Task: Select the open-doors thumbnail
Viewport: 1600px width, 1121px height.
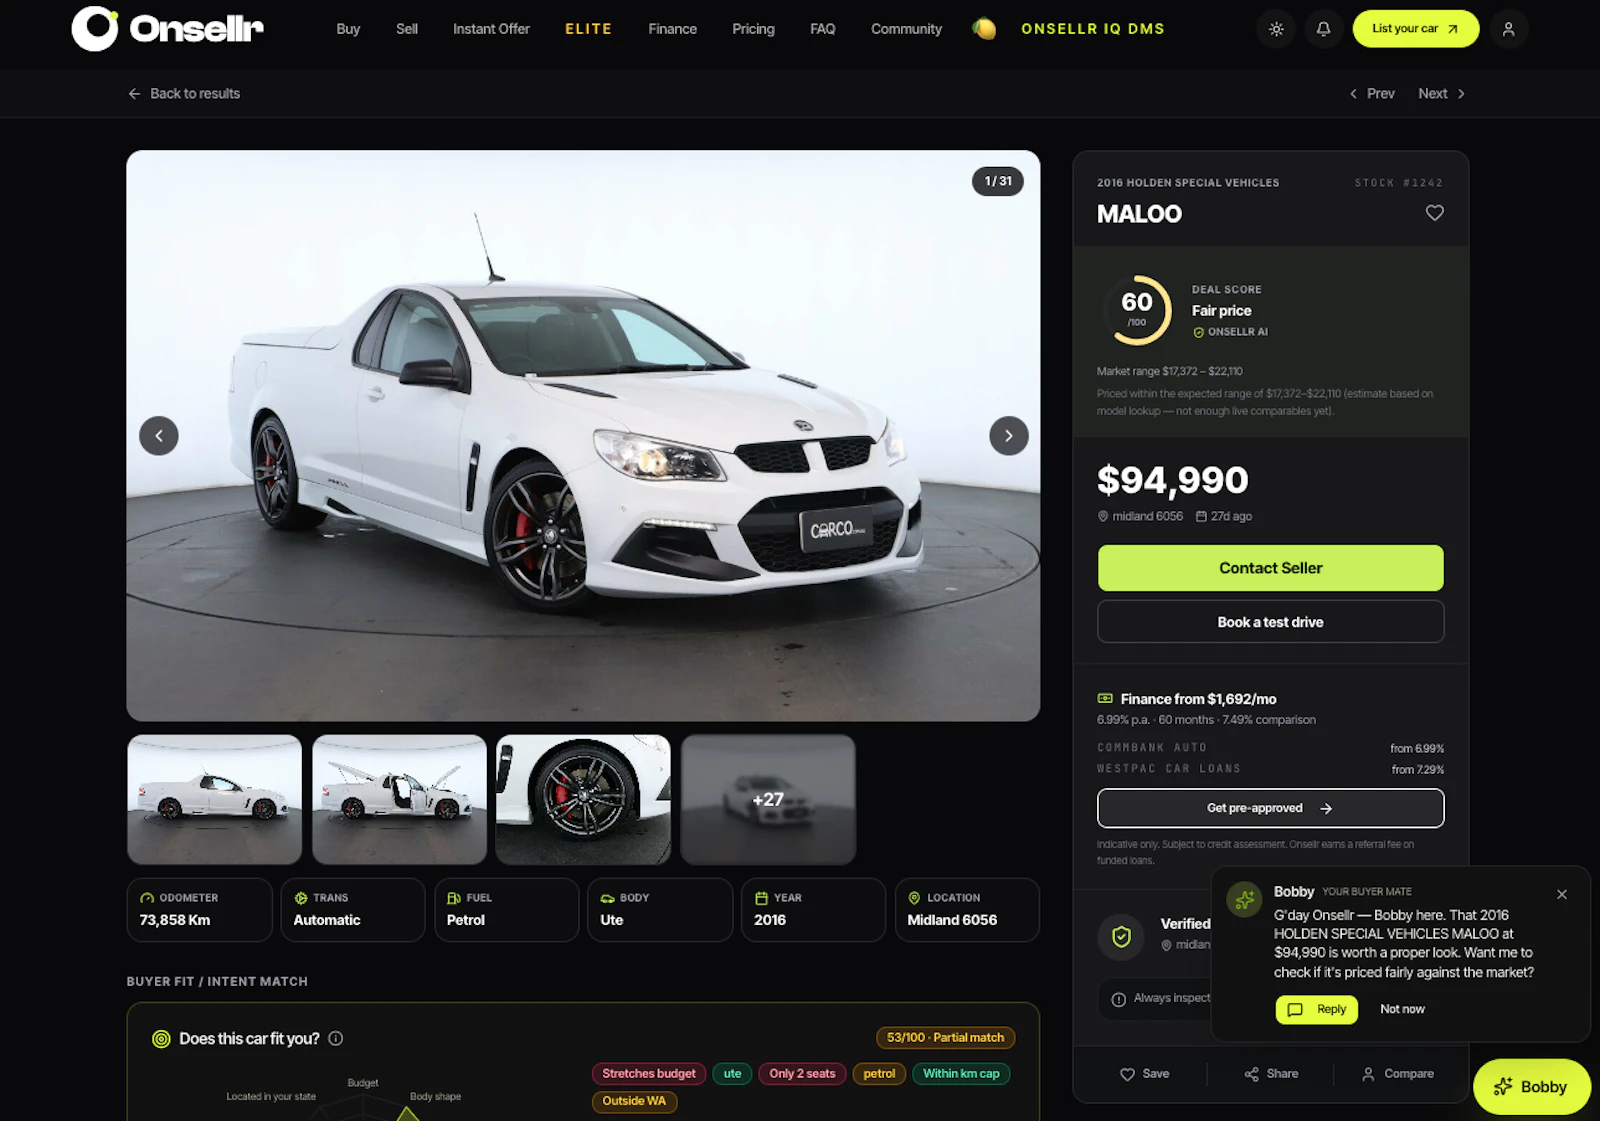Action: pyautogui.click(x=399, y=799)
